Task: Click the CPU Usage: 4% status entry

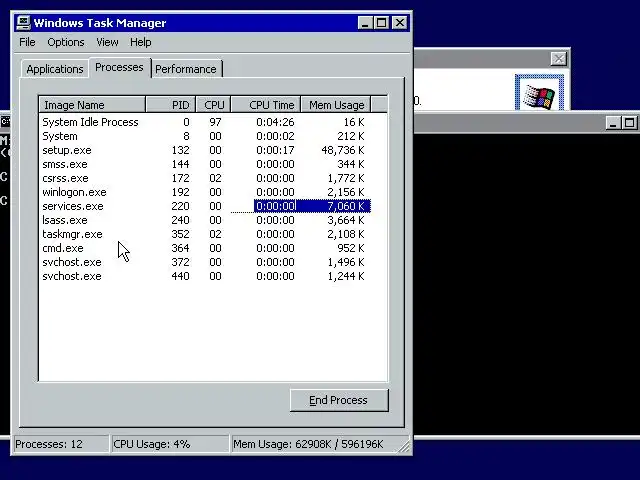Action: pyautogui.click(x=170, y=444)
